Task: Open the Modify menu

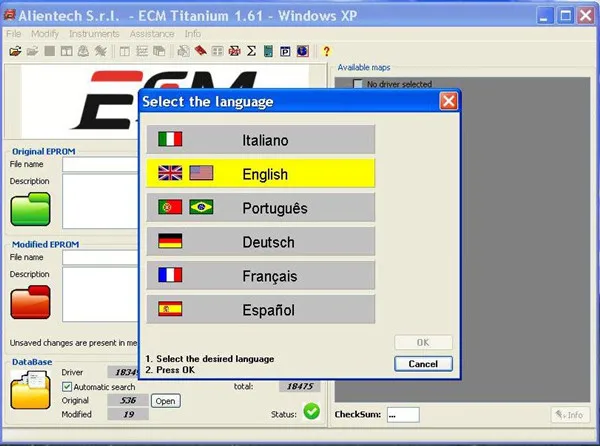Action: click(x=45, y=34)
